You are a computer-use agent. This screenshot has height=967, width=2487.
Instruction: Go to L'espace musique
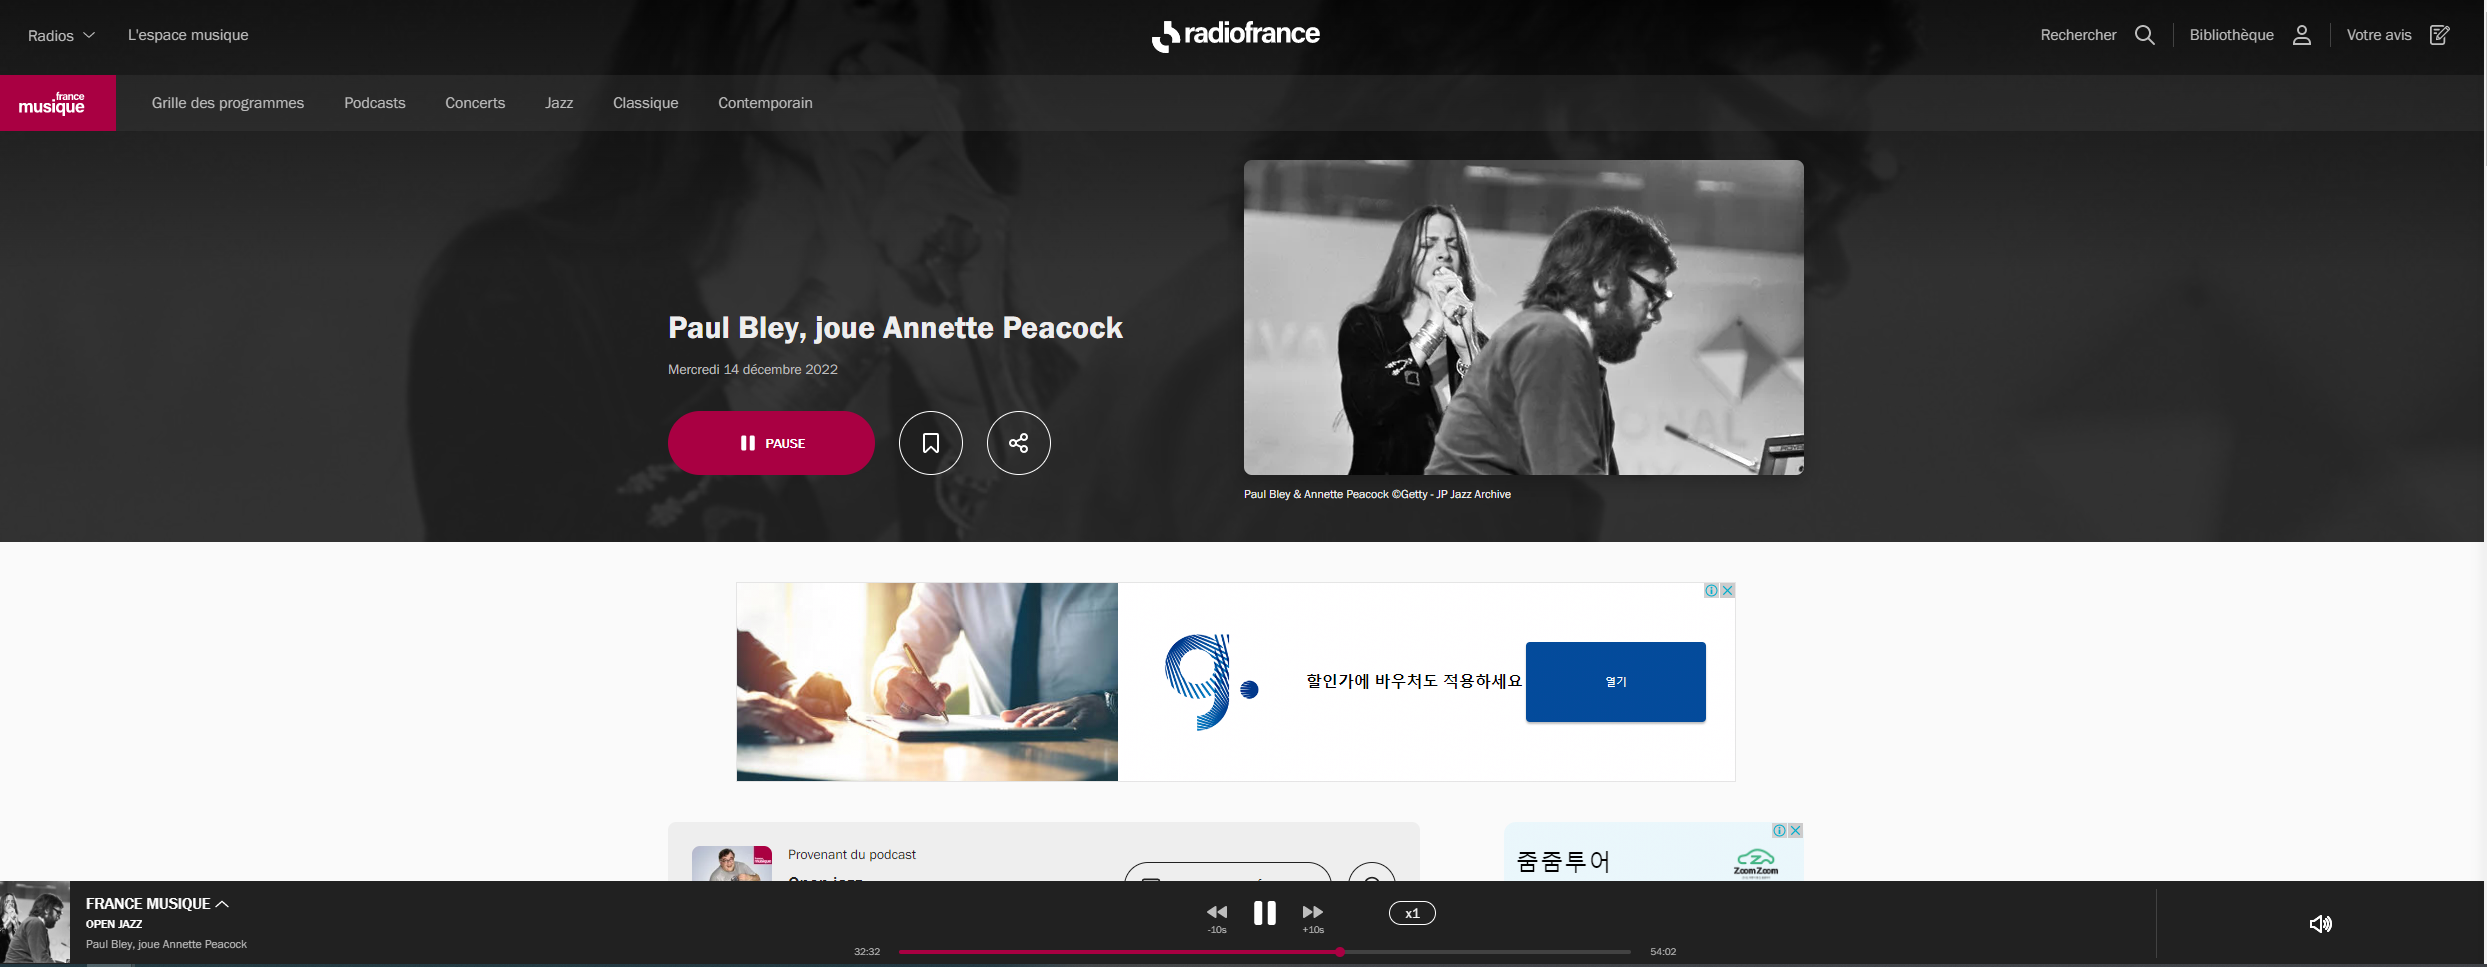coord(188,35)
